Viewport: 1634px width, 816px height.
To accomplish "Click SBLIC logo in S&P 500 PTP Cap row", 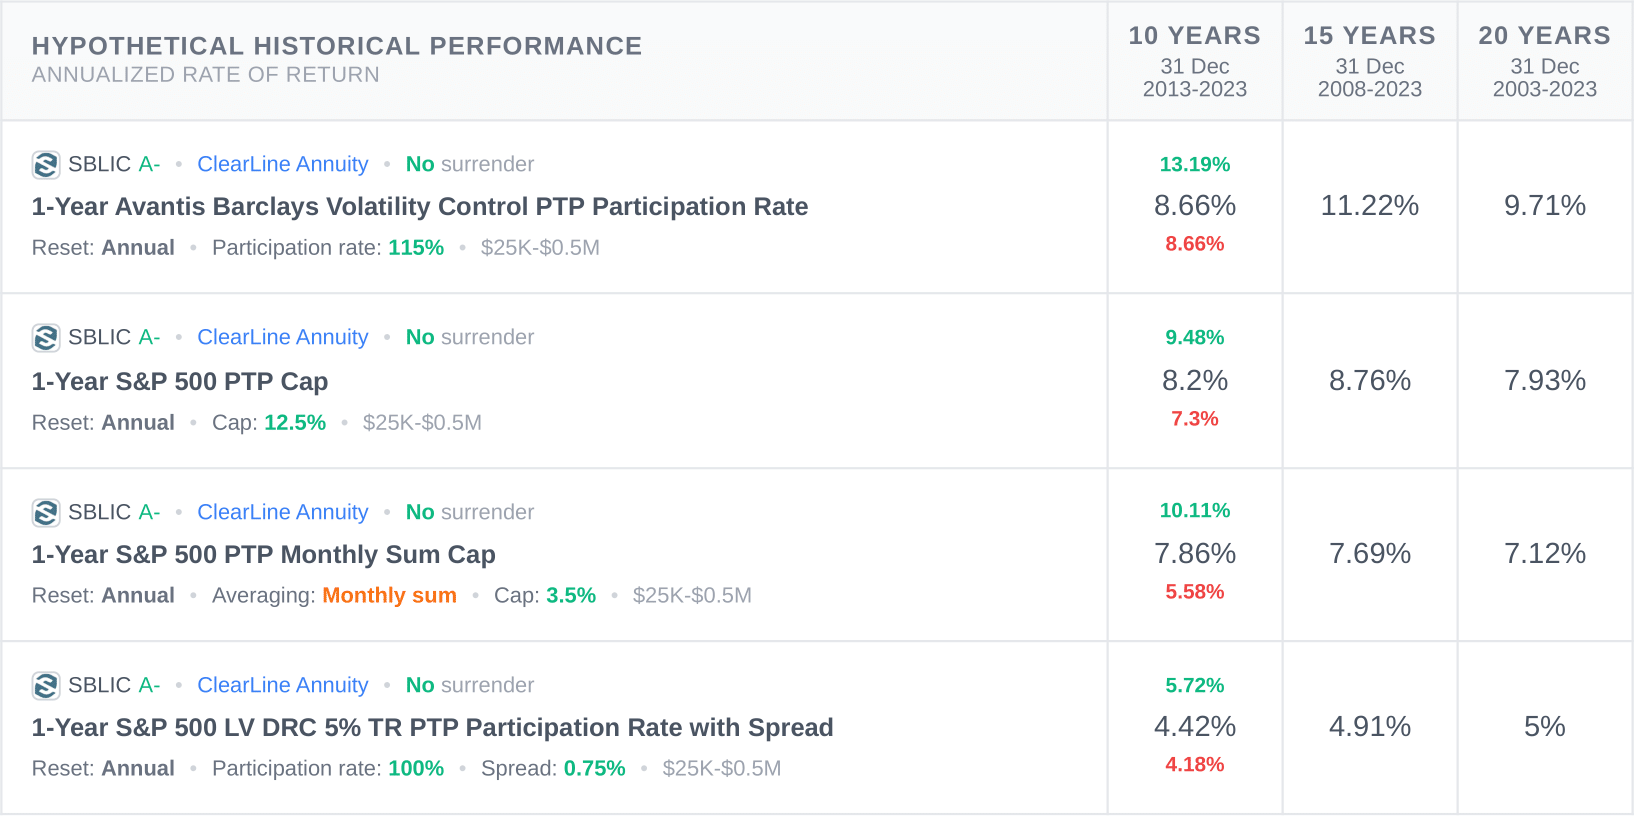I will coord(46,338).
